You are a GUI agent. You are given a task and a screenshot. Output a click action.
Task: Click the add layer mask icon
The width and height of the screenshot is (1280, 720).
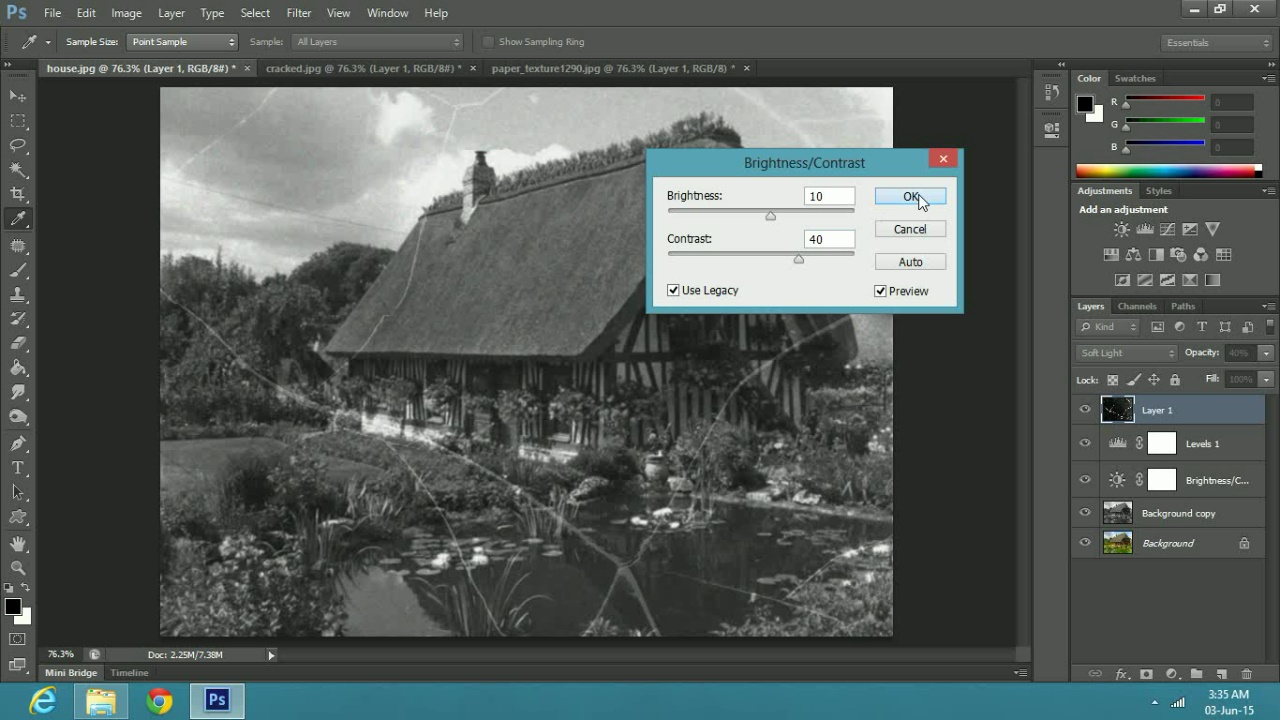(x=1146, y=675)
